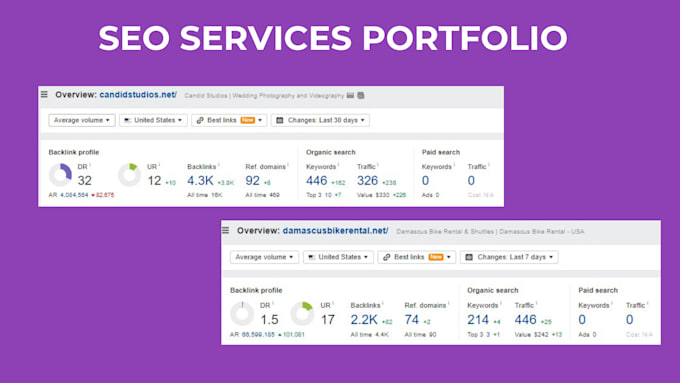Viewport: 680px width, 383px height.
Task: Click paid search Traffic 0 in damascusbikerental panel
Action: coord(630,320)
